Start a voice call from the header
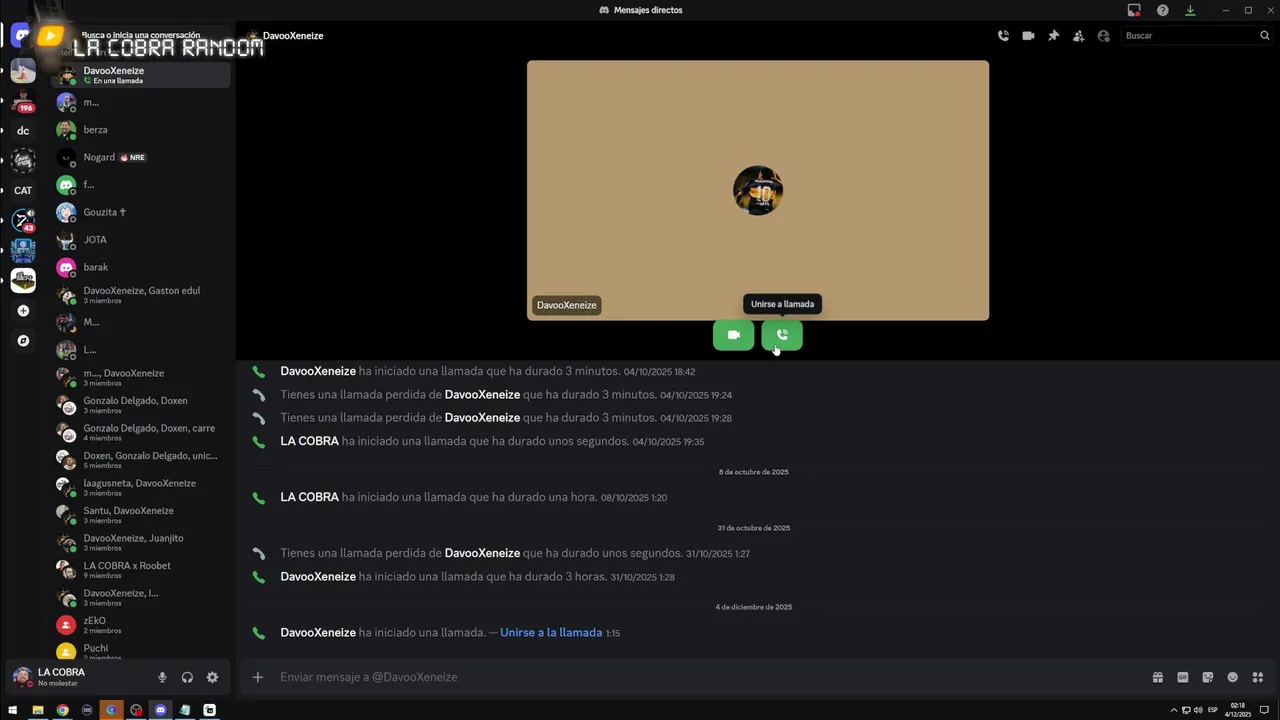Image resolution: width=1280 pixels, height=720 pixels. pos(1003,36)
